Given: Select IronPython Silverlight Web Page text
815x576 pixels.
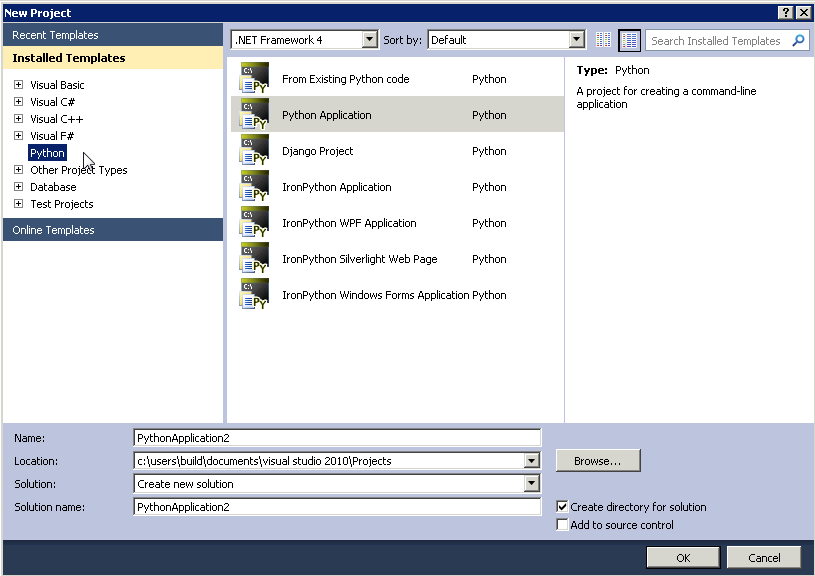Looking at the screenshot, I should (x=360, y=259).
